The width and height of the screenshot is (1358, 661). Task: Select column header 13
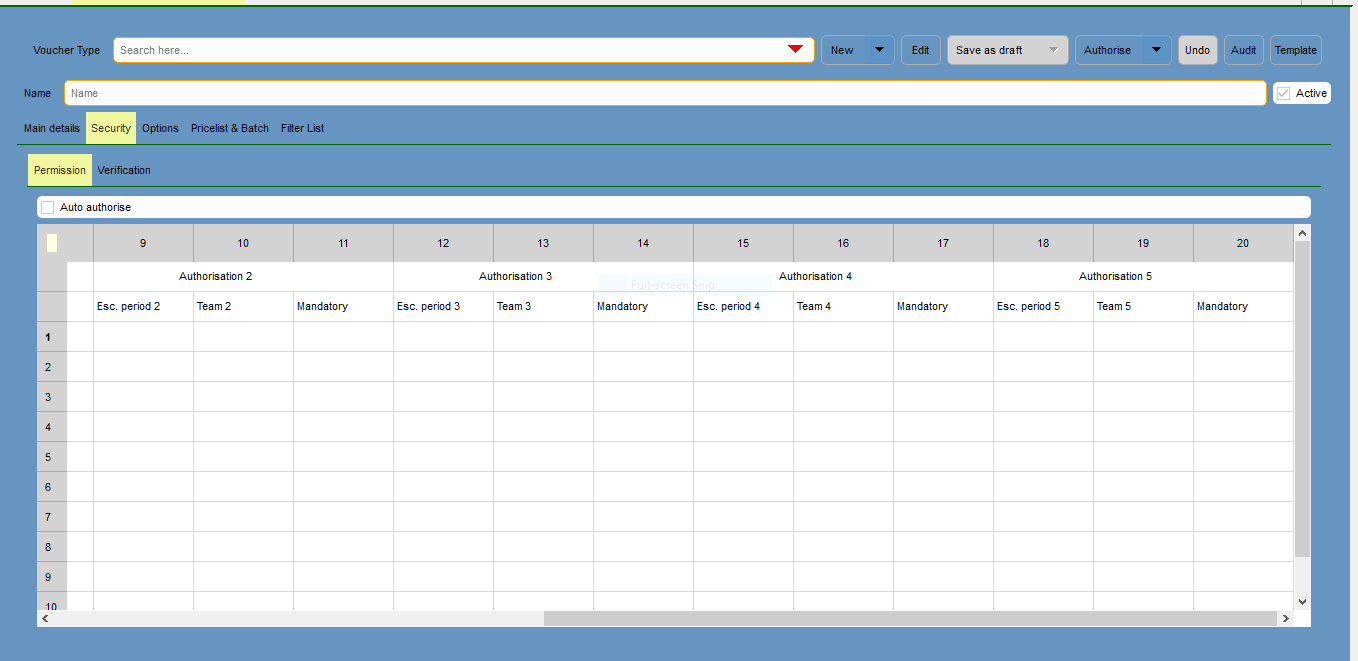pos(543,243)
